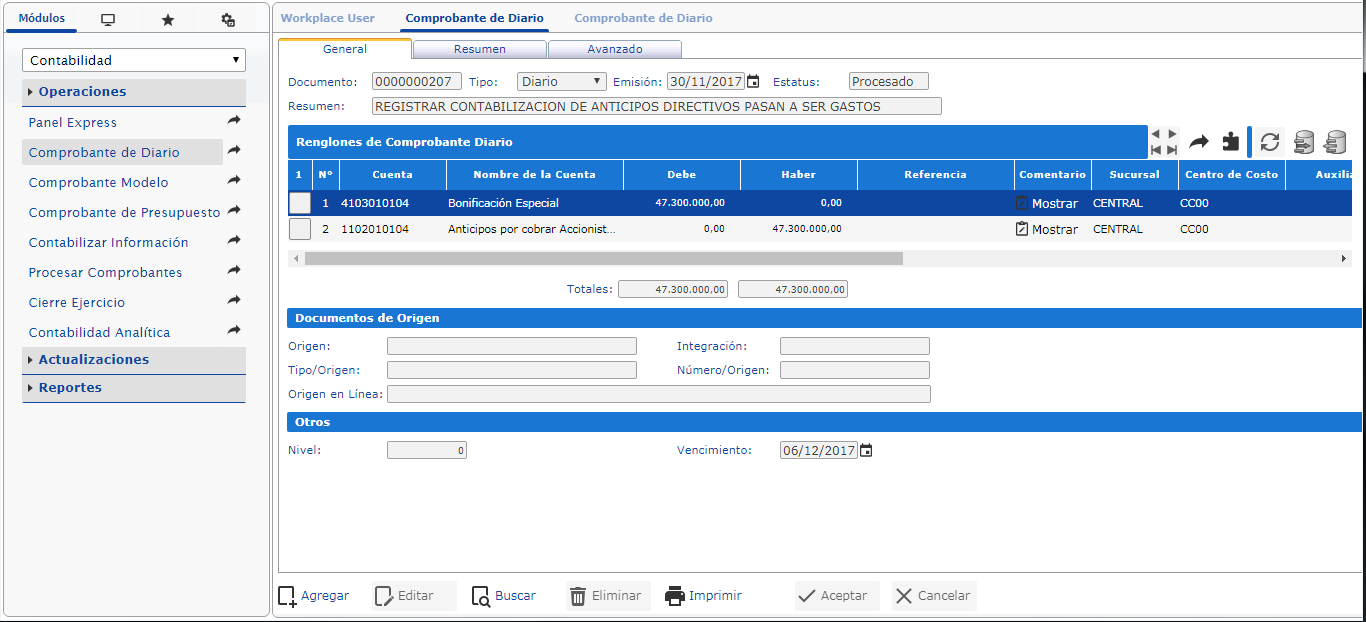This screenshot has width=1366, height=622.
Task: Click the arrow icon next to Contabilidad Analítica
Action: tap(234, 331)
